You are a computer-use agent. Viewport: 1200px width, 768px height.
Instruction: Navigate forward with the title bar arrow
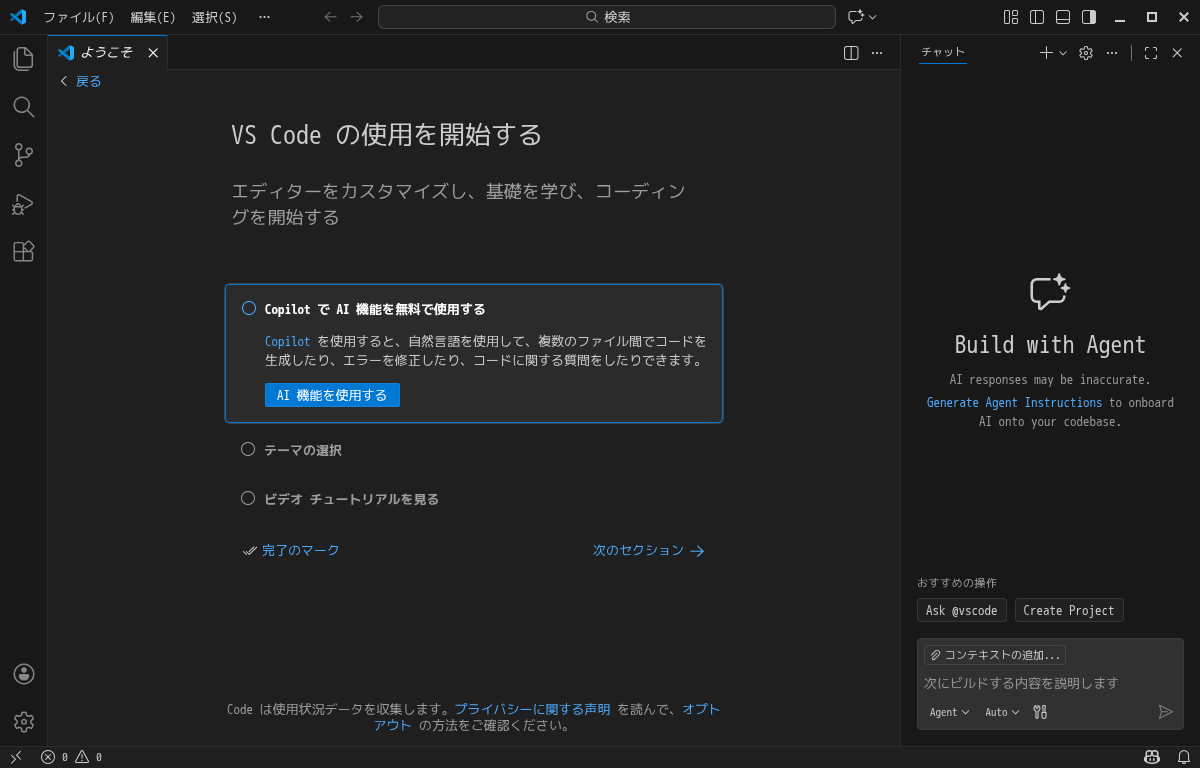point(357,17)
